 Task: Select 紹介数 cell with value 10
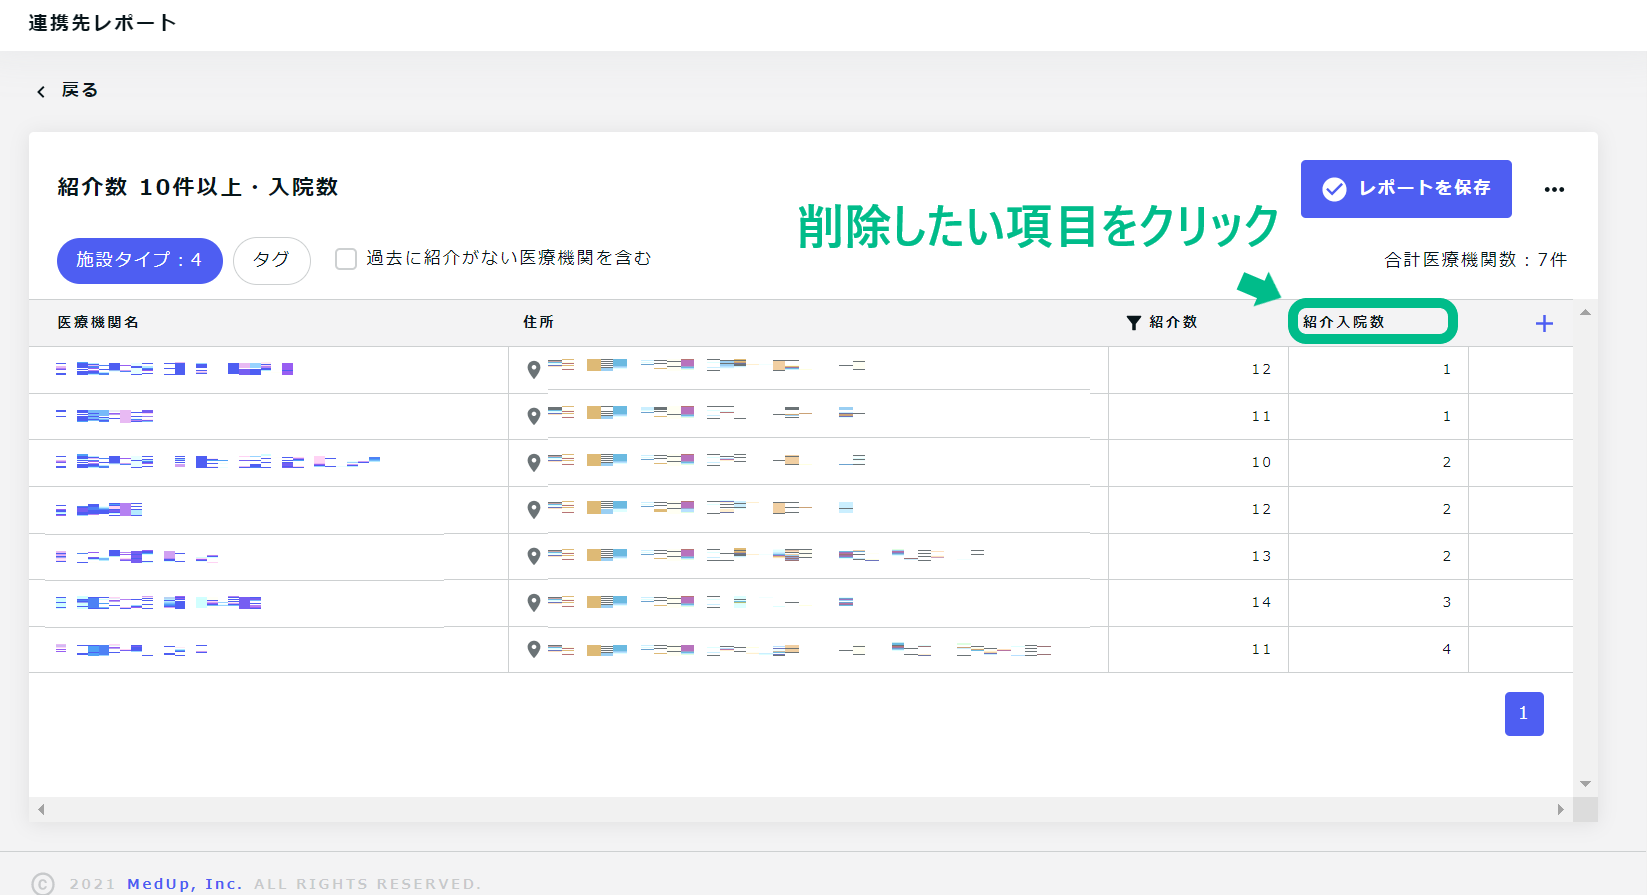(1198, 463)
